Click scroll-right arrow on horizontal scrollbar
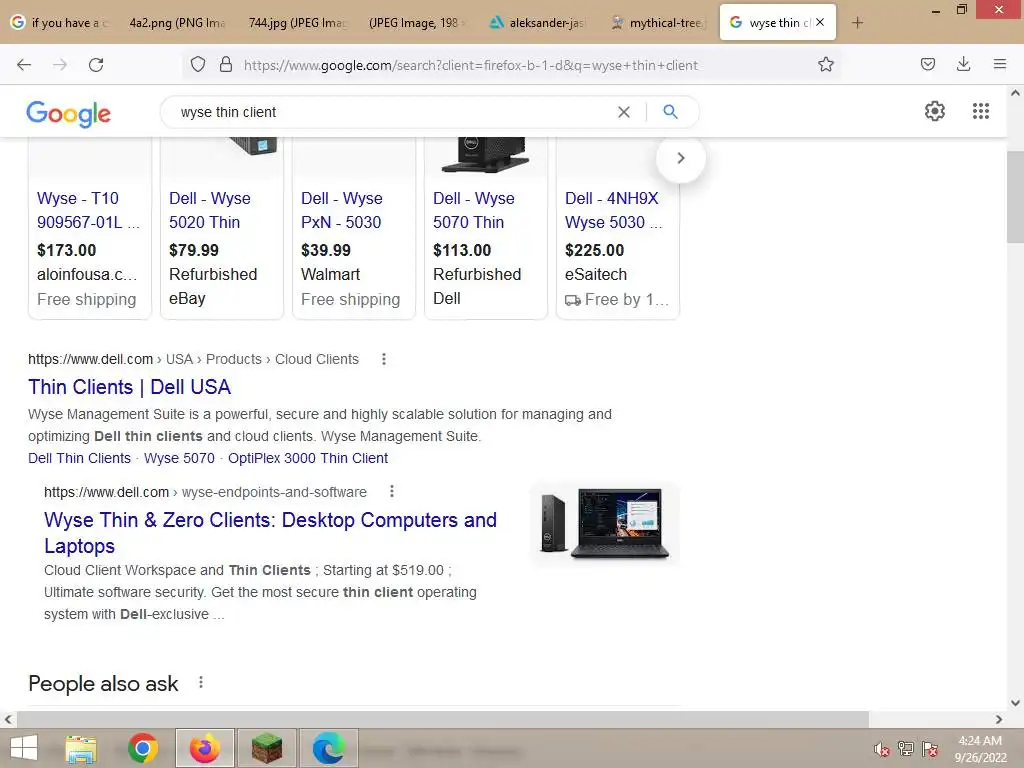Screen dimensions: 1024x768 pyautogui.click(x=999, y=720)
